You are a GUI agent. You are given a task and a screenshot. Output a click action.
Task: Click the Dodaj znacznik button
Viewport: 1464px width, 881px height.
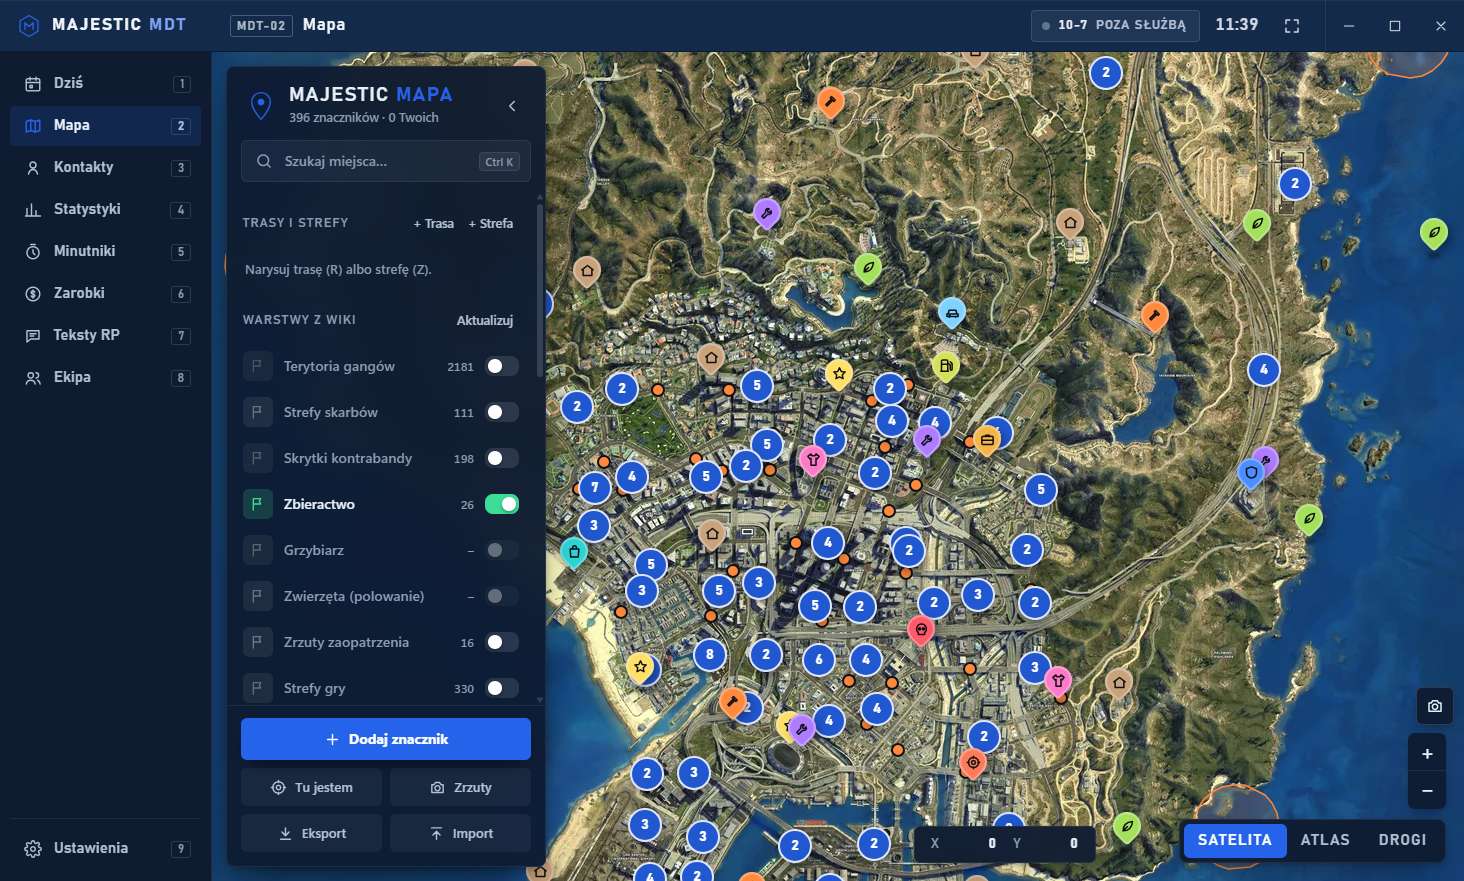tap(386, 739)
